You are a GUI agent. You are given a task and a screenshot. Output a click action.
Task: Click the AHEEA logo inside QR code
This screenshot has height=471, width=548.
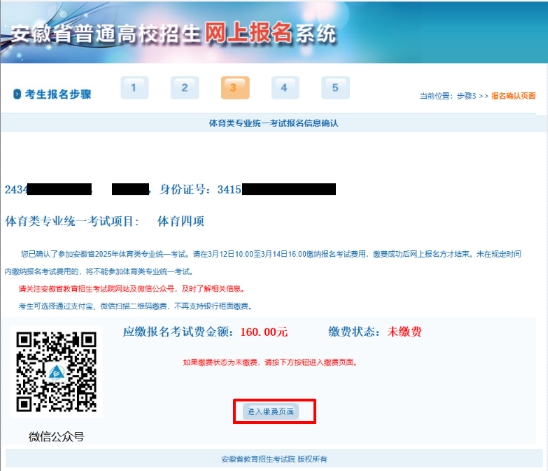coord(56,372)
